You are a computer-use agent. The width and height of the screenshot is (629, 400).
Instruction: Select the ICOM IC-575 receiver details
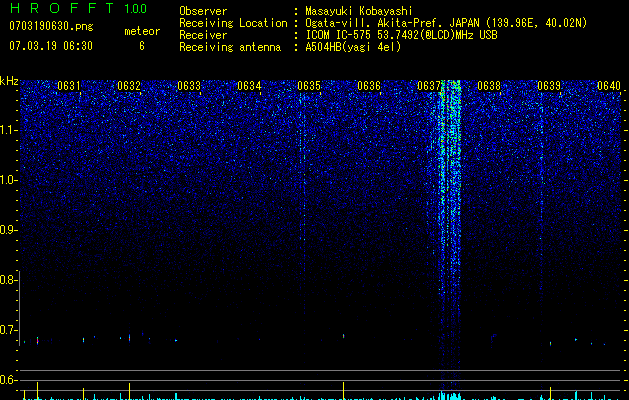click(x=401, y=35)
